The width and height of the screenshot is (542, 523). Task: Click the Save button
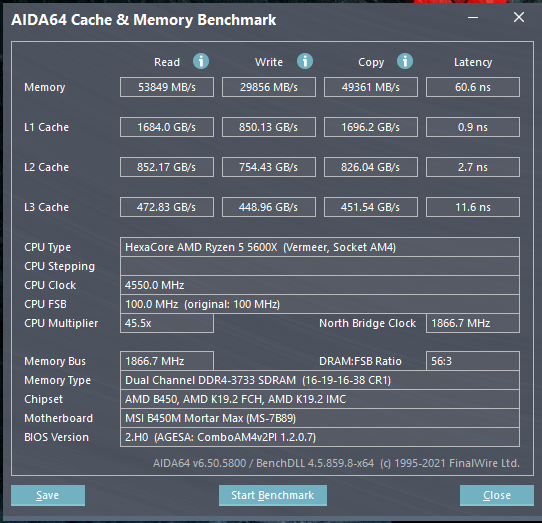48,495
